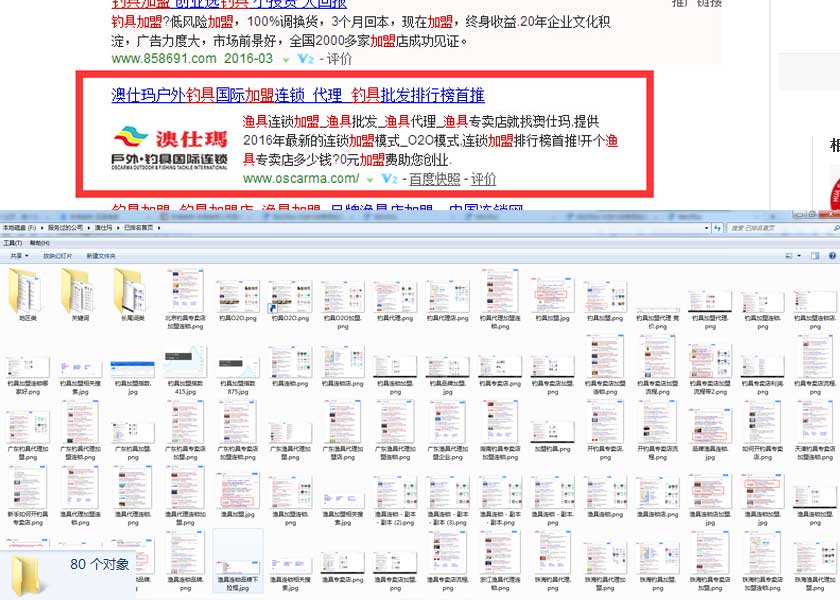The image size is (840, 600).
Task: Select the 渔具连锁品牌下拉框.jpg file
Action: pos(238,561)
